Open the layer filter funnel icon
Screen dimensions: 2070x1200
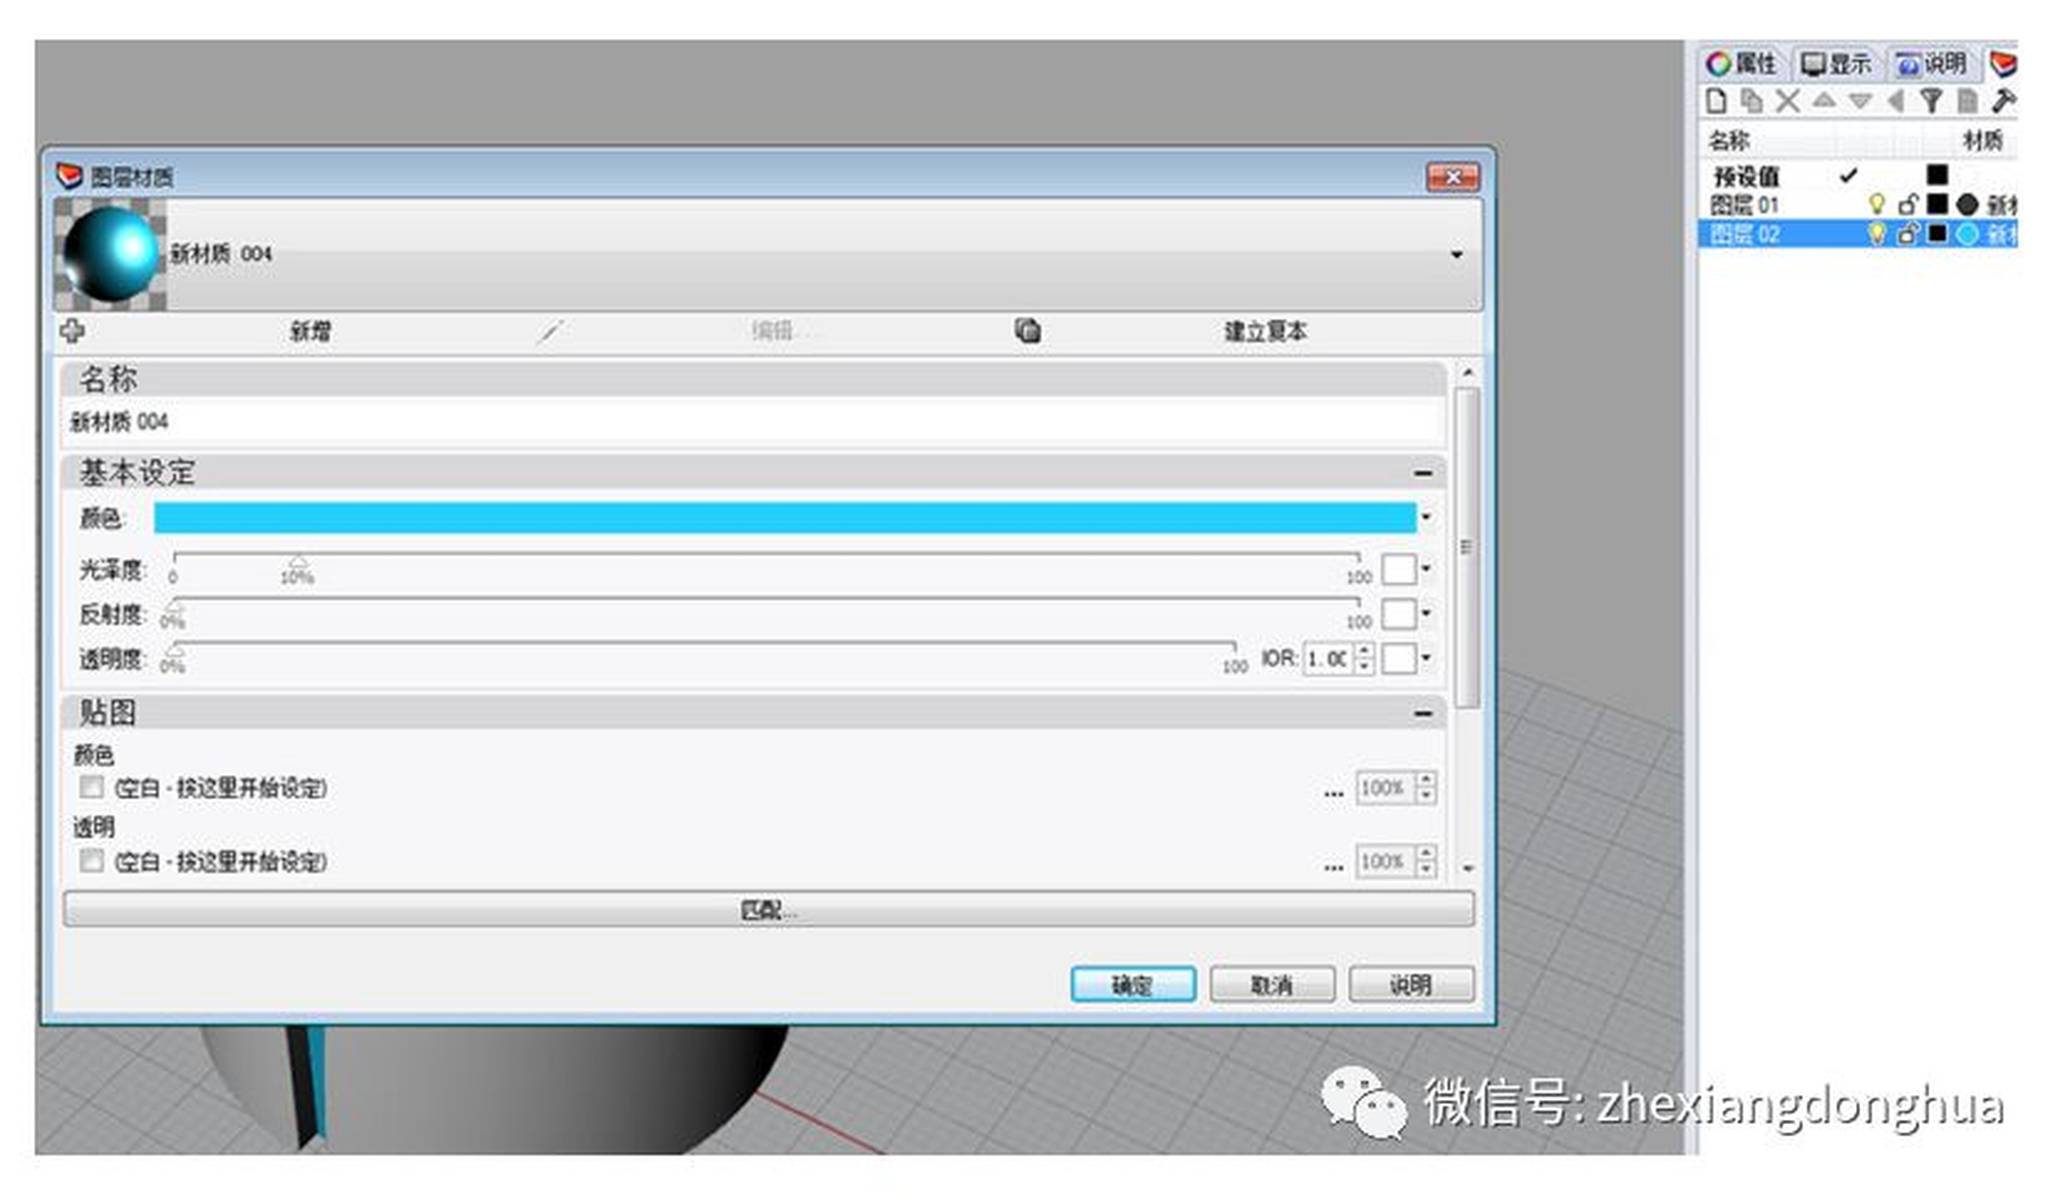[x=1931, y=101]
